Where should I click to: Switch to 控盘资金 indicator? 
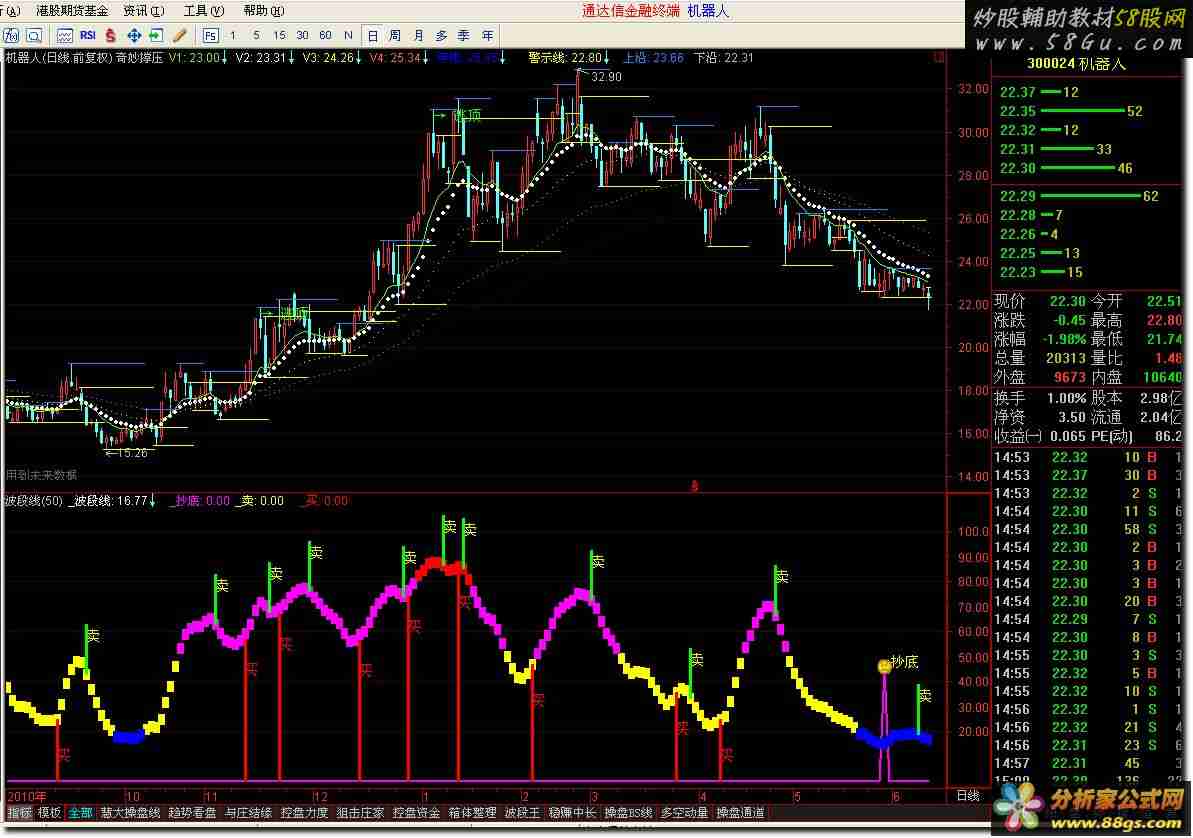416,813
